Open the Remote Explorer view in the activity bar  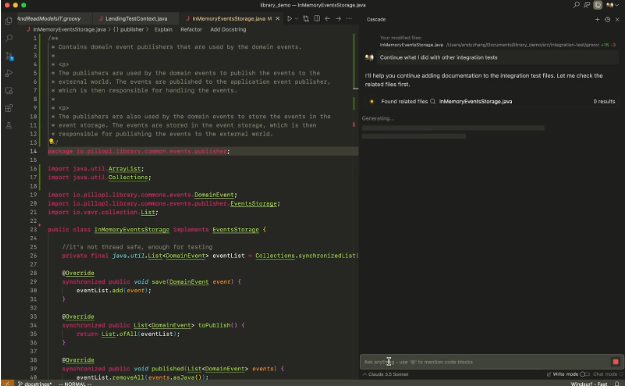point(9,91)
